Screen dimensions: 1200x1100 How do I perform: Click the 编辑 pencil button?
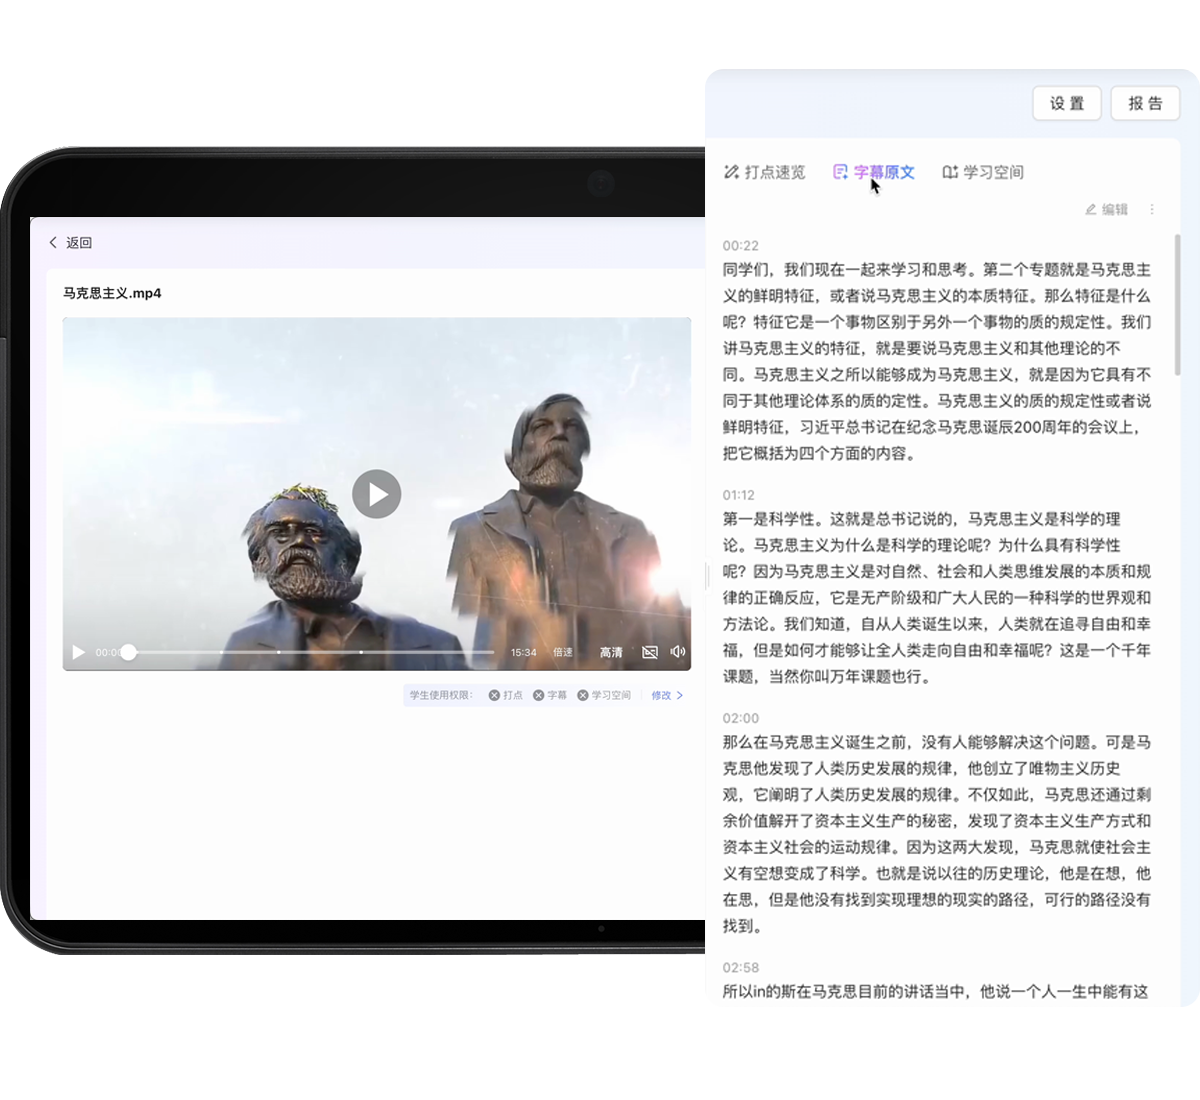pos(1107,209)
